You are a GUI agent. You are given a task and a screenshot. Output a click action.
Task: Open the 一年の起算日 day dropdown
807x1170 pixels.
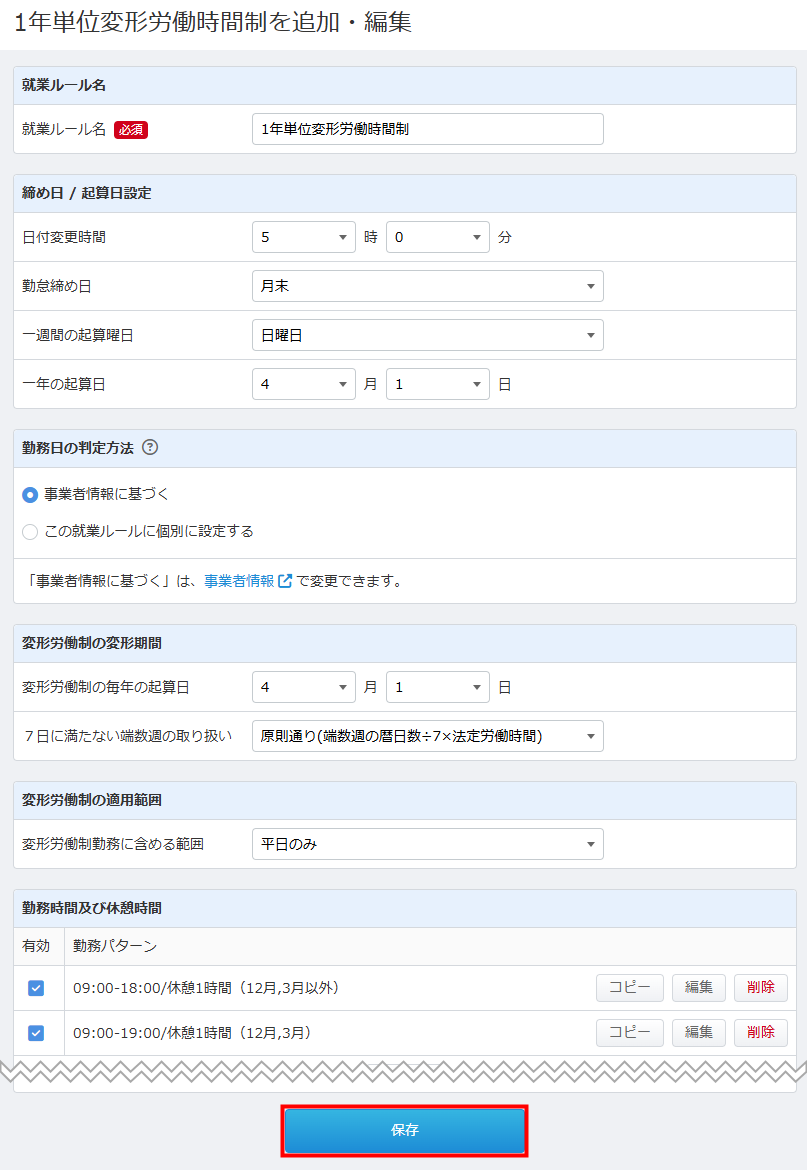[x=437, y=384]
